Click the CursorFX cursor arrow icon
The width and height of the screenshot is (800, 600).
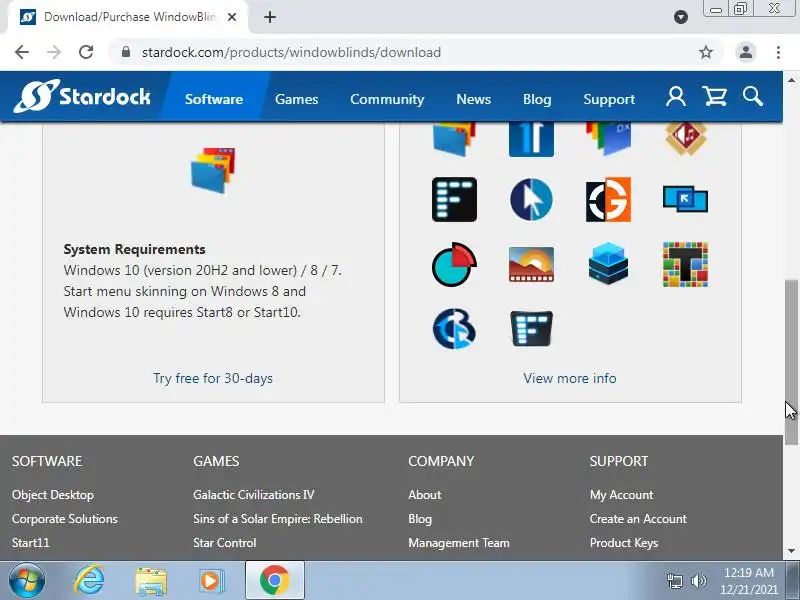(x=531, y=199)
